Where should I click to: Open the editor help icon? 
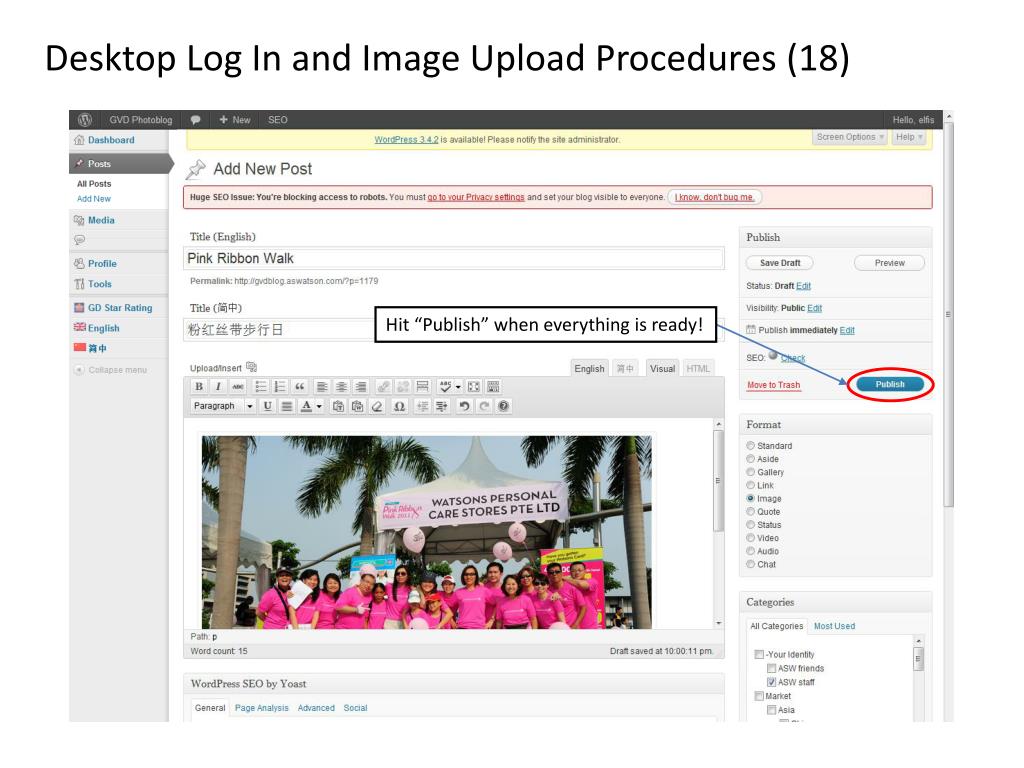pos(503,406)
